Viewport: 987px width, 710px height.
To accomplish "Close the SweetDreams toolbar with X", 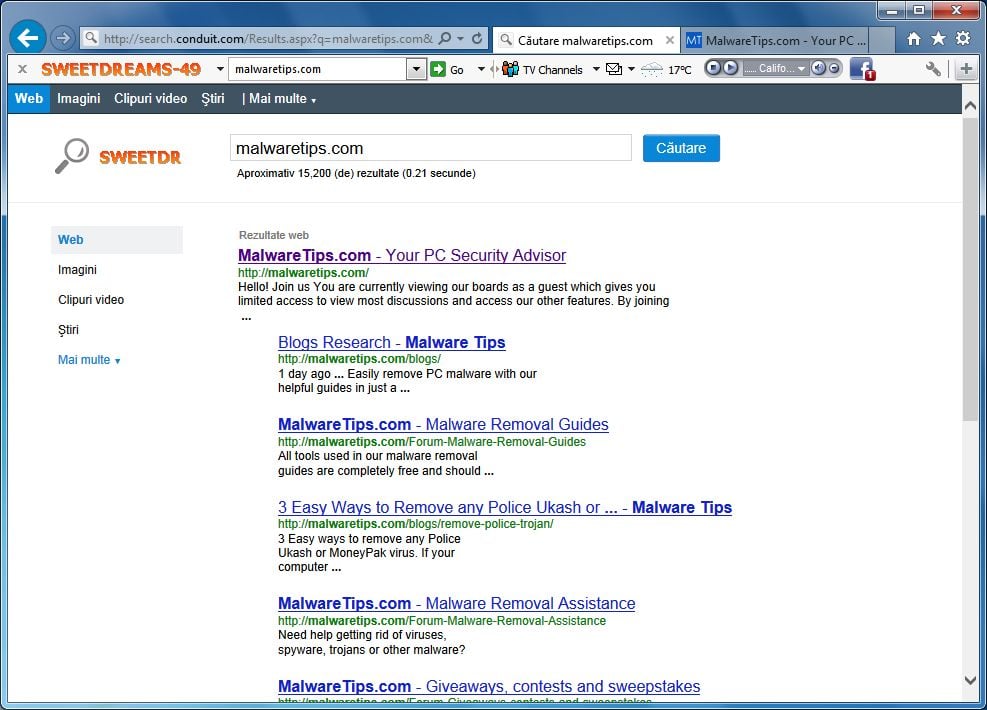I will coord(23,69).
